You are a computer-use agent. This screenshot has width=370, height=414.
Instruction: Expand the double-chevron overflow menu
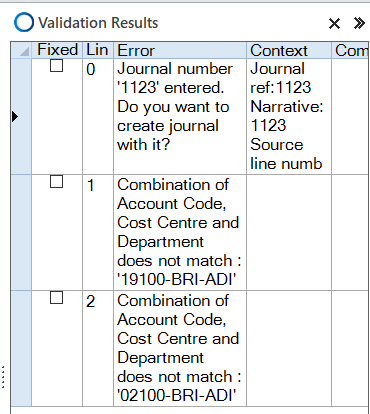point(359,23)
